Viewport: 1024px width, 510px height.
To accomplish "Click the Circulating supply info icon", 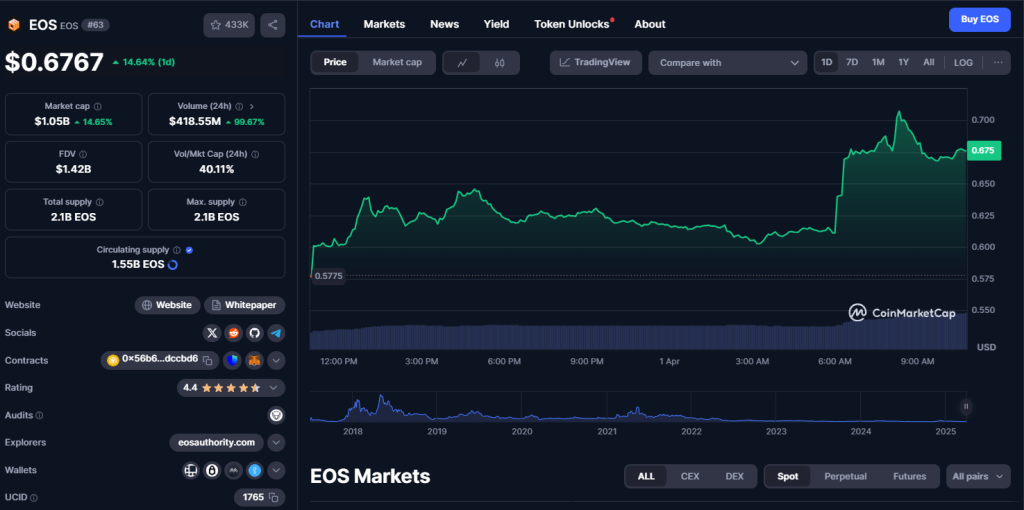I will 176,249.
